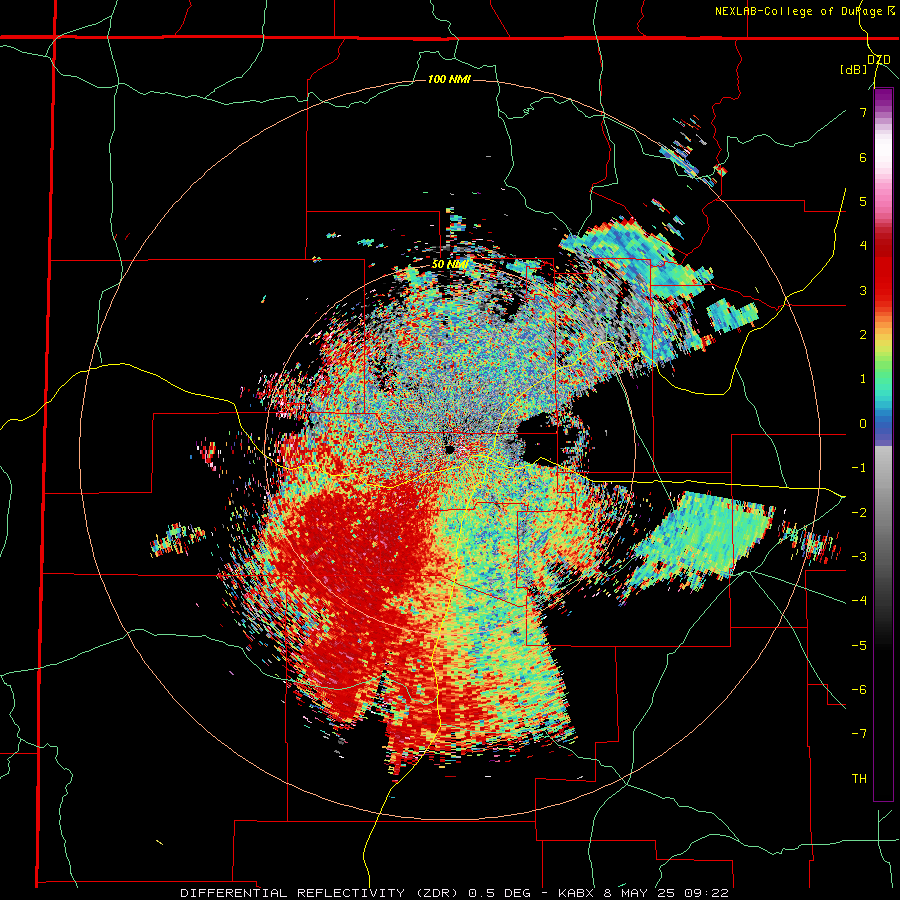Click the 100 NMI range ring label
The height and width of the screenshot is (900, 900).
[449, 79]
